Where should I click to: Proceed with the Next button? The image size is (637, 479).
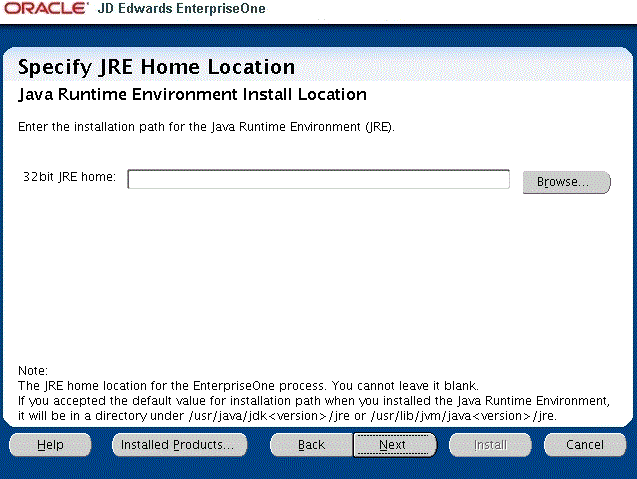click(x=394, y=445)
